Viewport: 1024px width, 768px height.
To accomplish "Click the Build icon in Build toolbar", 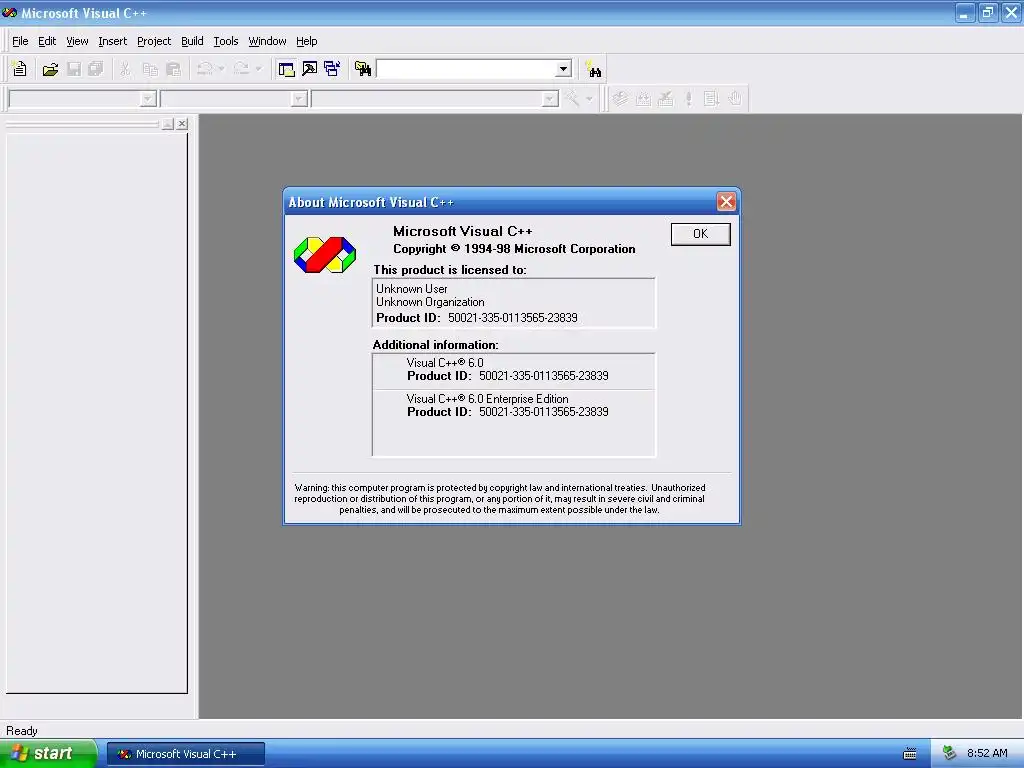I will click(x=643, y=99).
